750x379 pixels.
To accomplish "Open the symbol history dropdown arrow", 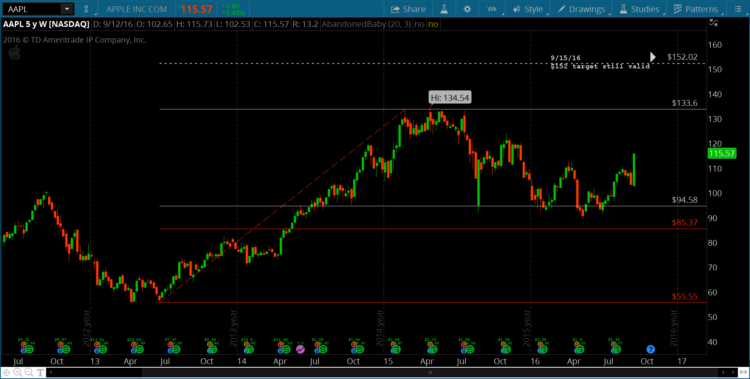I will (67, 9).
